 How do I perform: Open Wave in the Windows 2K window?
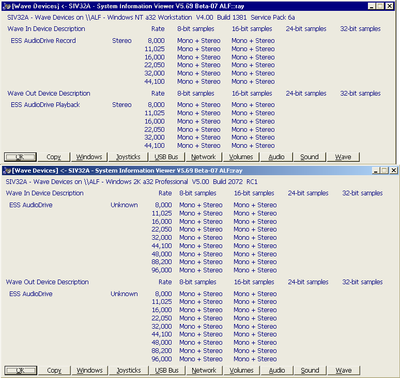(x=343, y=370)
